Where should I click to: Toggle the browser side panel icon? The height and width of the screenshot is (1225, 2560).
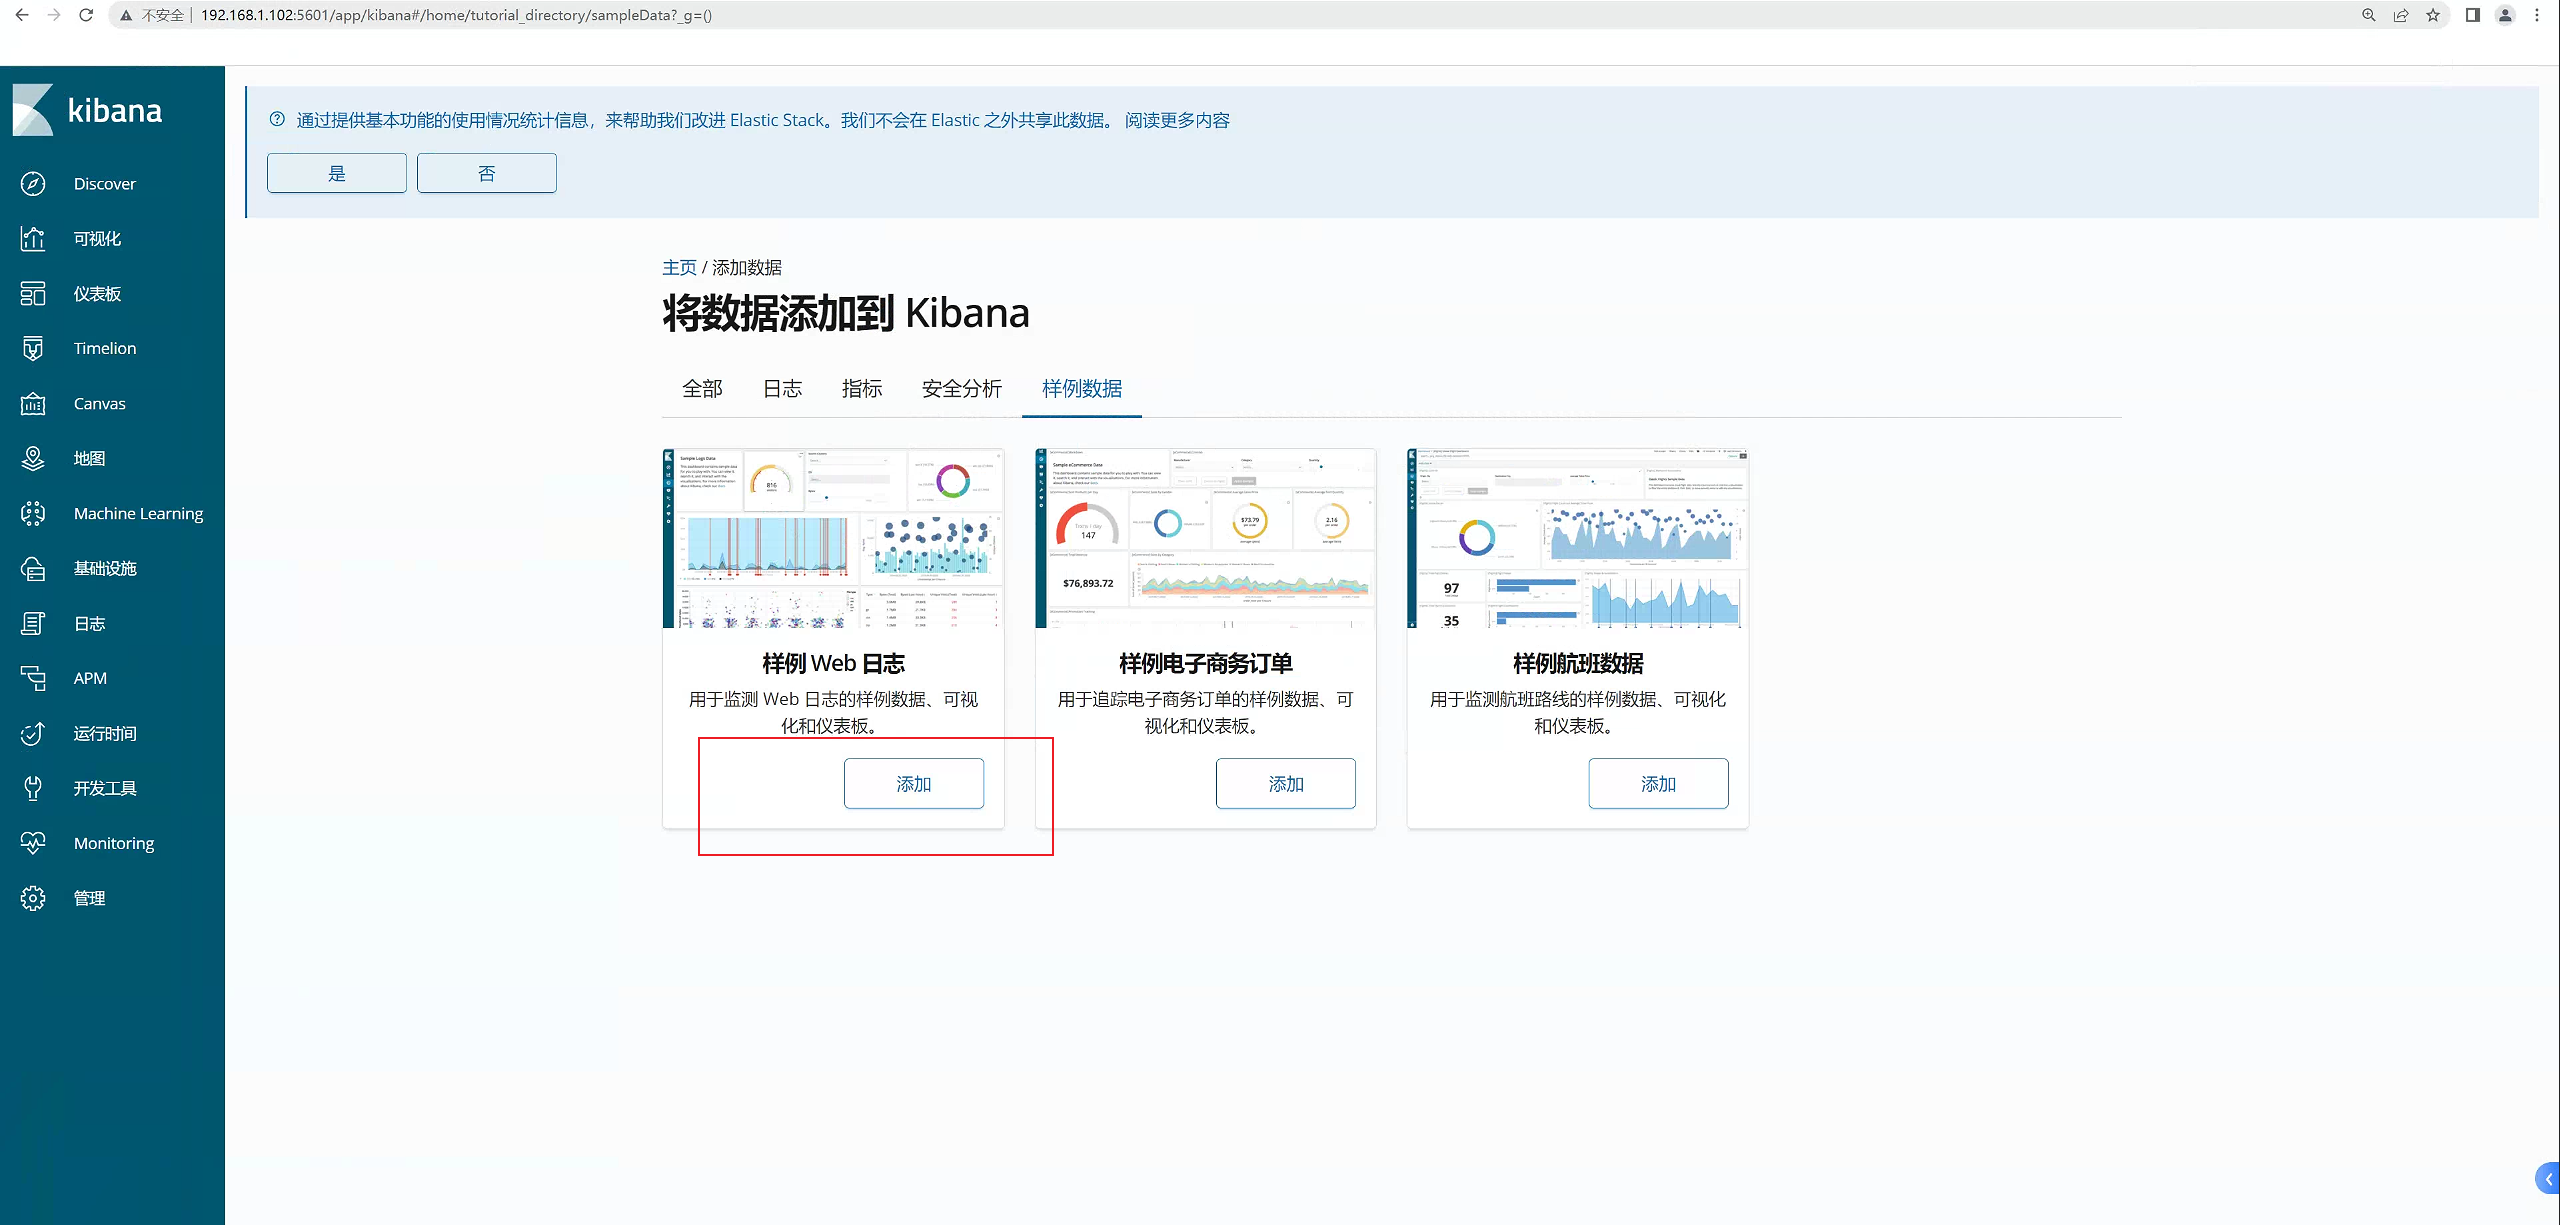[x=2473, y=15]
